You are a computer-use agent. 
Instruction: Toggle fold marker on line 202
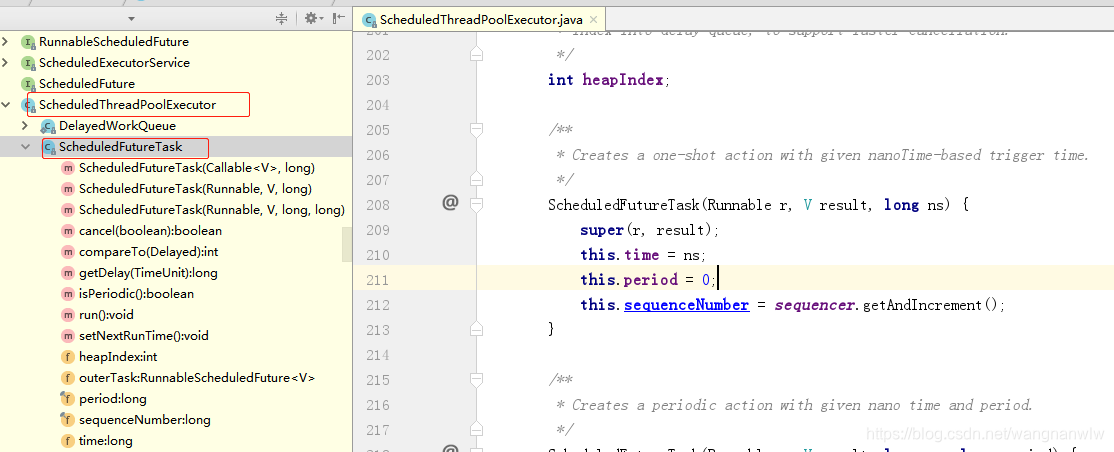click(x=477, y=55)
